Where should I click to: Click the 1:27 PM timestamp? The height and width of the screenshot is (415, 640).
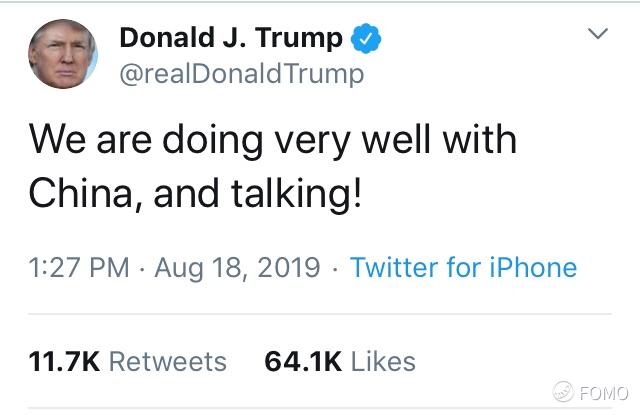pos(80,268)
